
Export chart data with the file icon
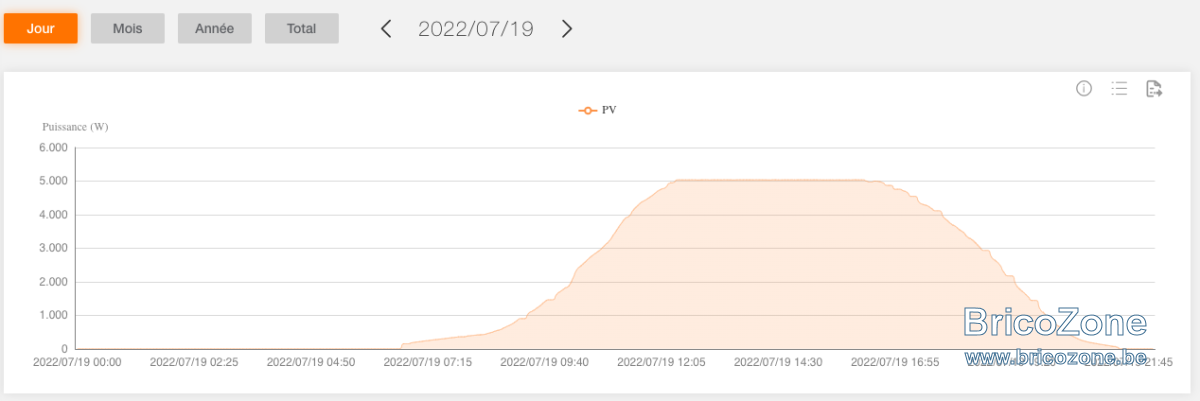pyautogui.click(x=1154, y=89)
